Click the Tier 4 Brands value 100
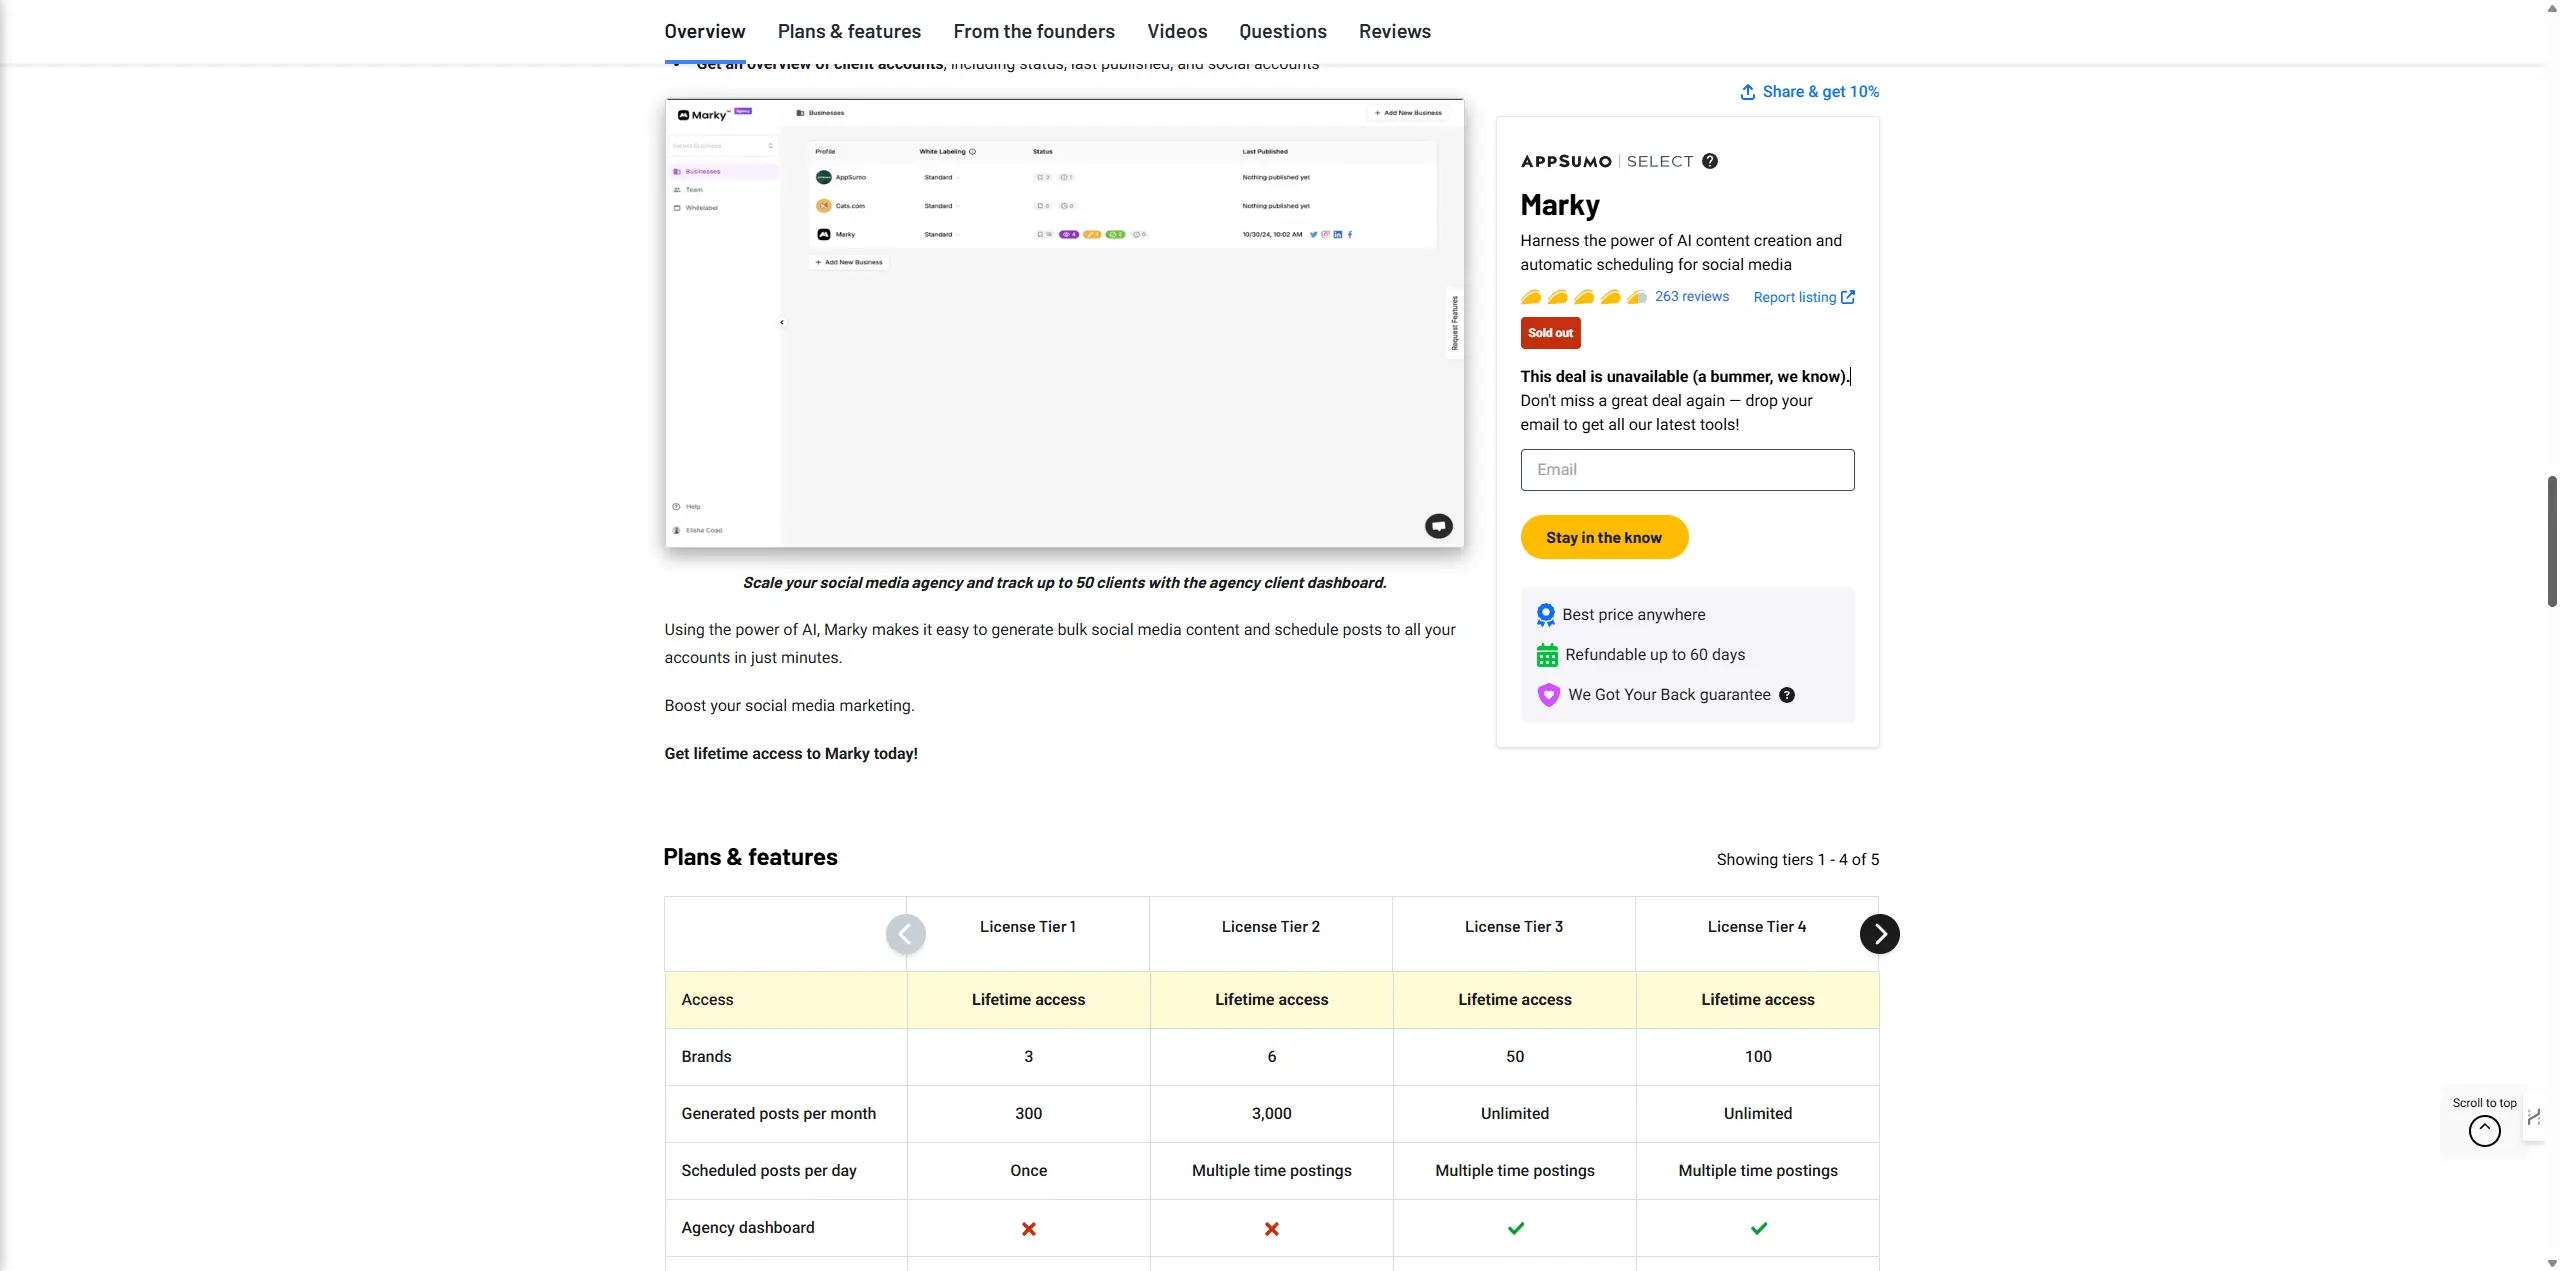2560x1271 pixels. point(1758,1057)
